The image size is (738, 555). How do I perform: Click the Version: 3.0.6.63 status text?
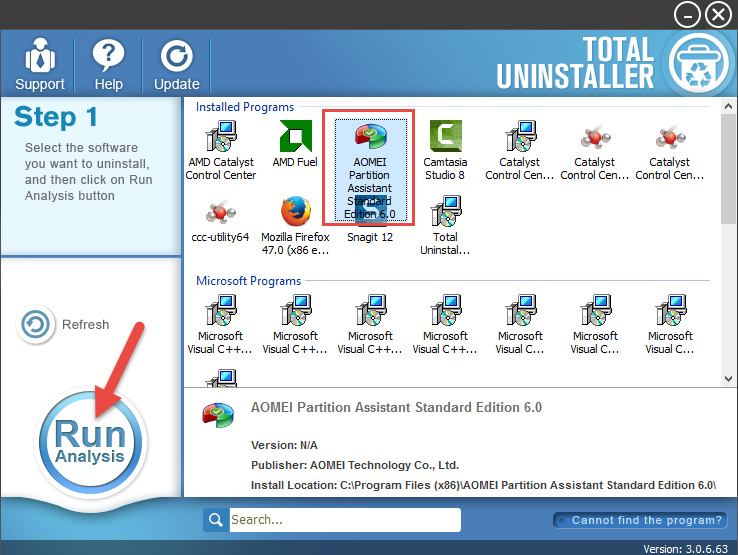tap(685, 549)
